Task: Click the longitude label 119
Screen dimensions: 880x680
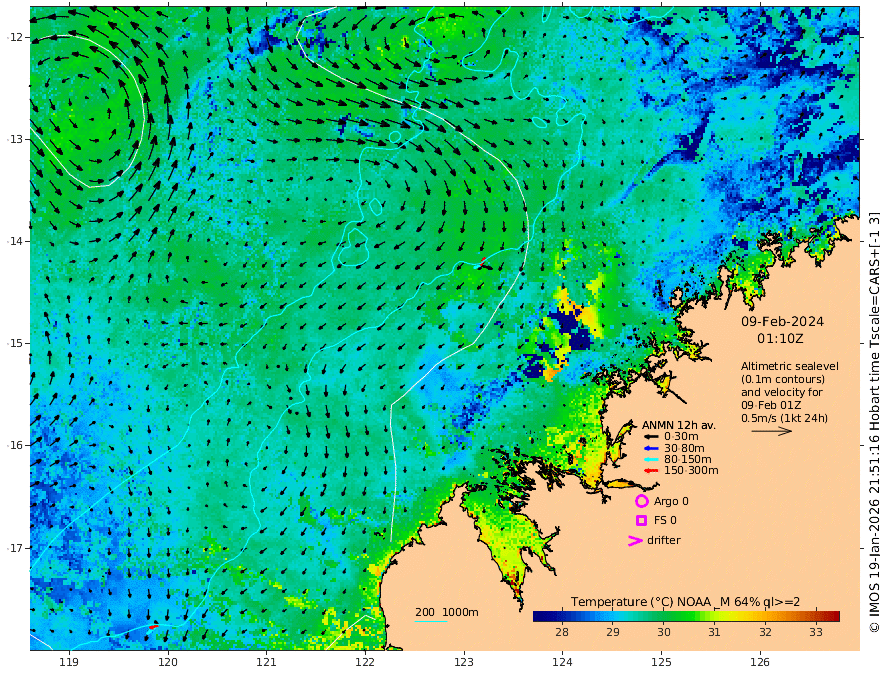Action: pyautogui.click(x=69, y=663)
